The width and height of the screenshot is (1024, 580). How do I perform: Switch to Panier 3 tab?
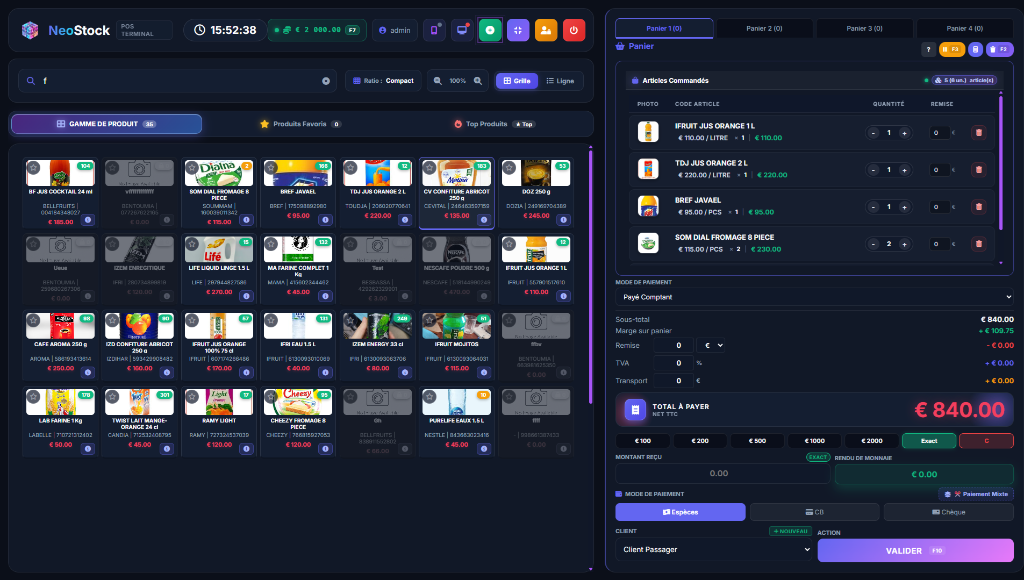tap(864, 28)
